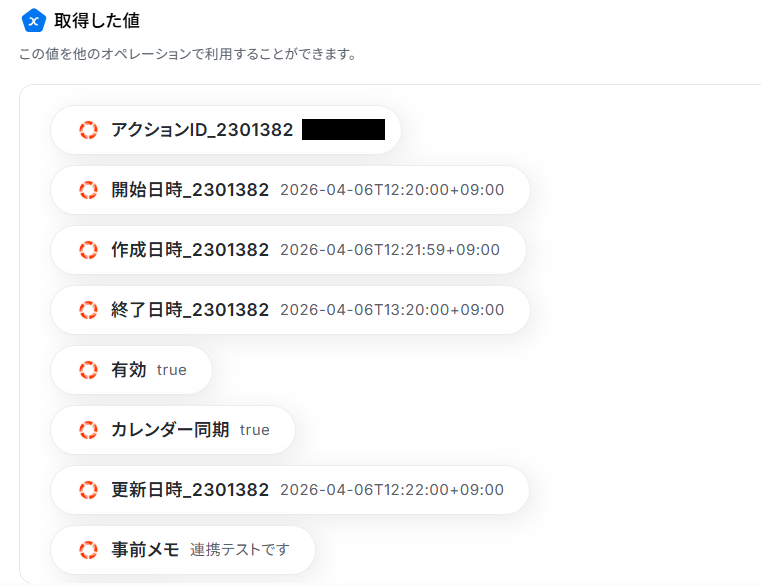The width and height of the screenshot is (761, 586).
Task: Click the orange icon beside 有効
Action: tap(88, 370)
